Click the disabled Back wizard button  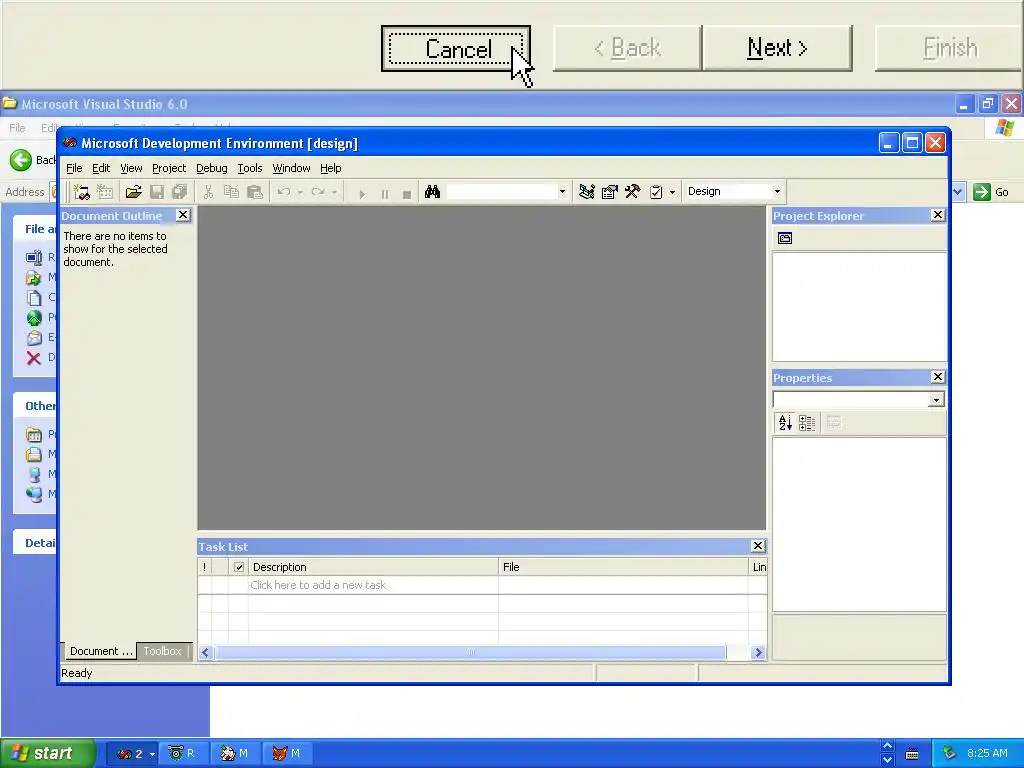coord(627,48)
